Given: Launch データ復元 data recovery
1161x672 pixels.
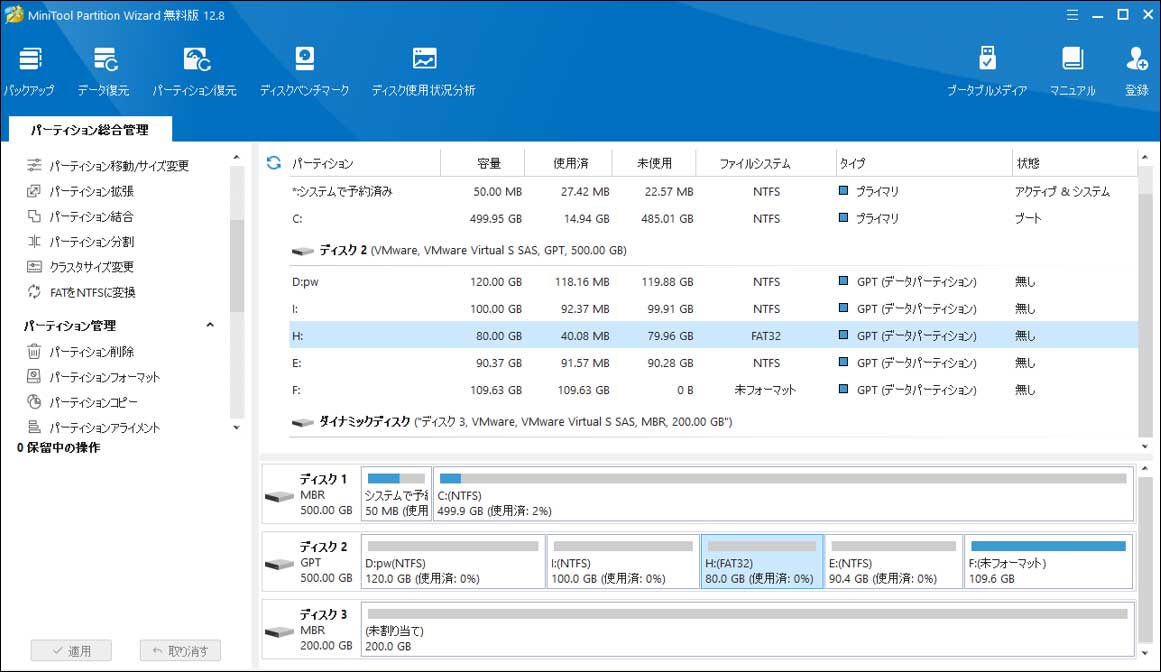Looking at the screenshot, I should pyautogui.click(x=104, y=71).
